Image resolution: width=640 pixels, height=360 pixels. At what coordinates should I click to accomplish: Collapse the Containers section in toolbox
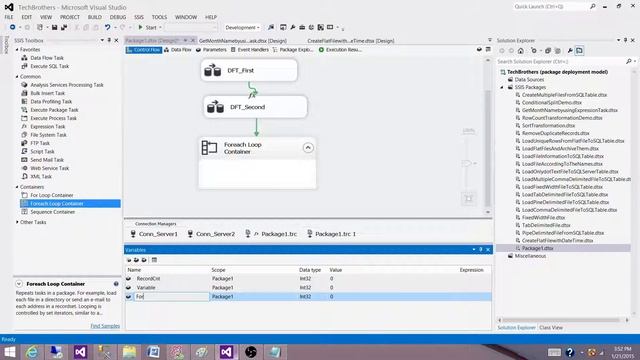[x=17, y=187]
